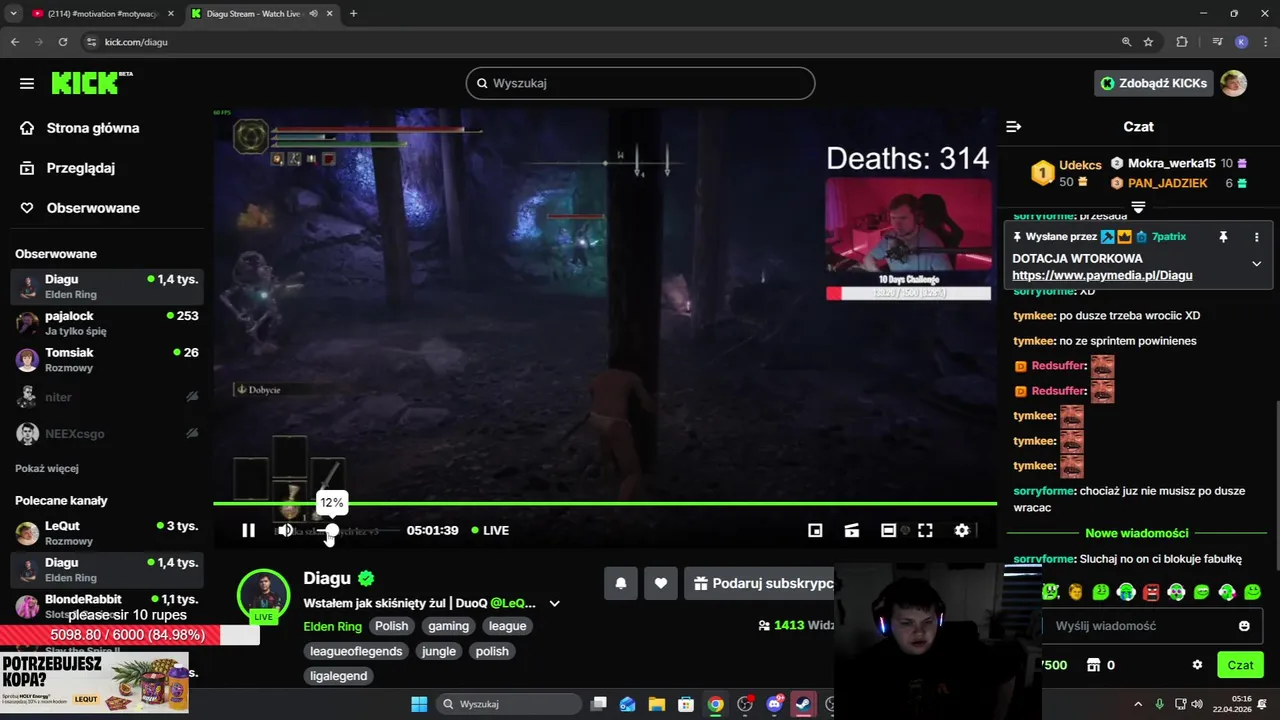Unpin the pinned chat message
1280x720 pixels.
click(1223, 237)
